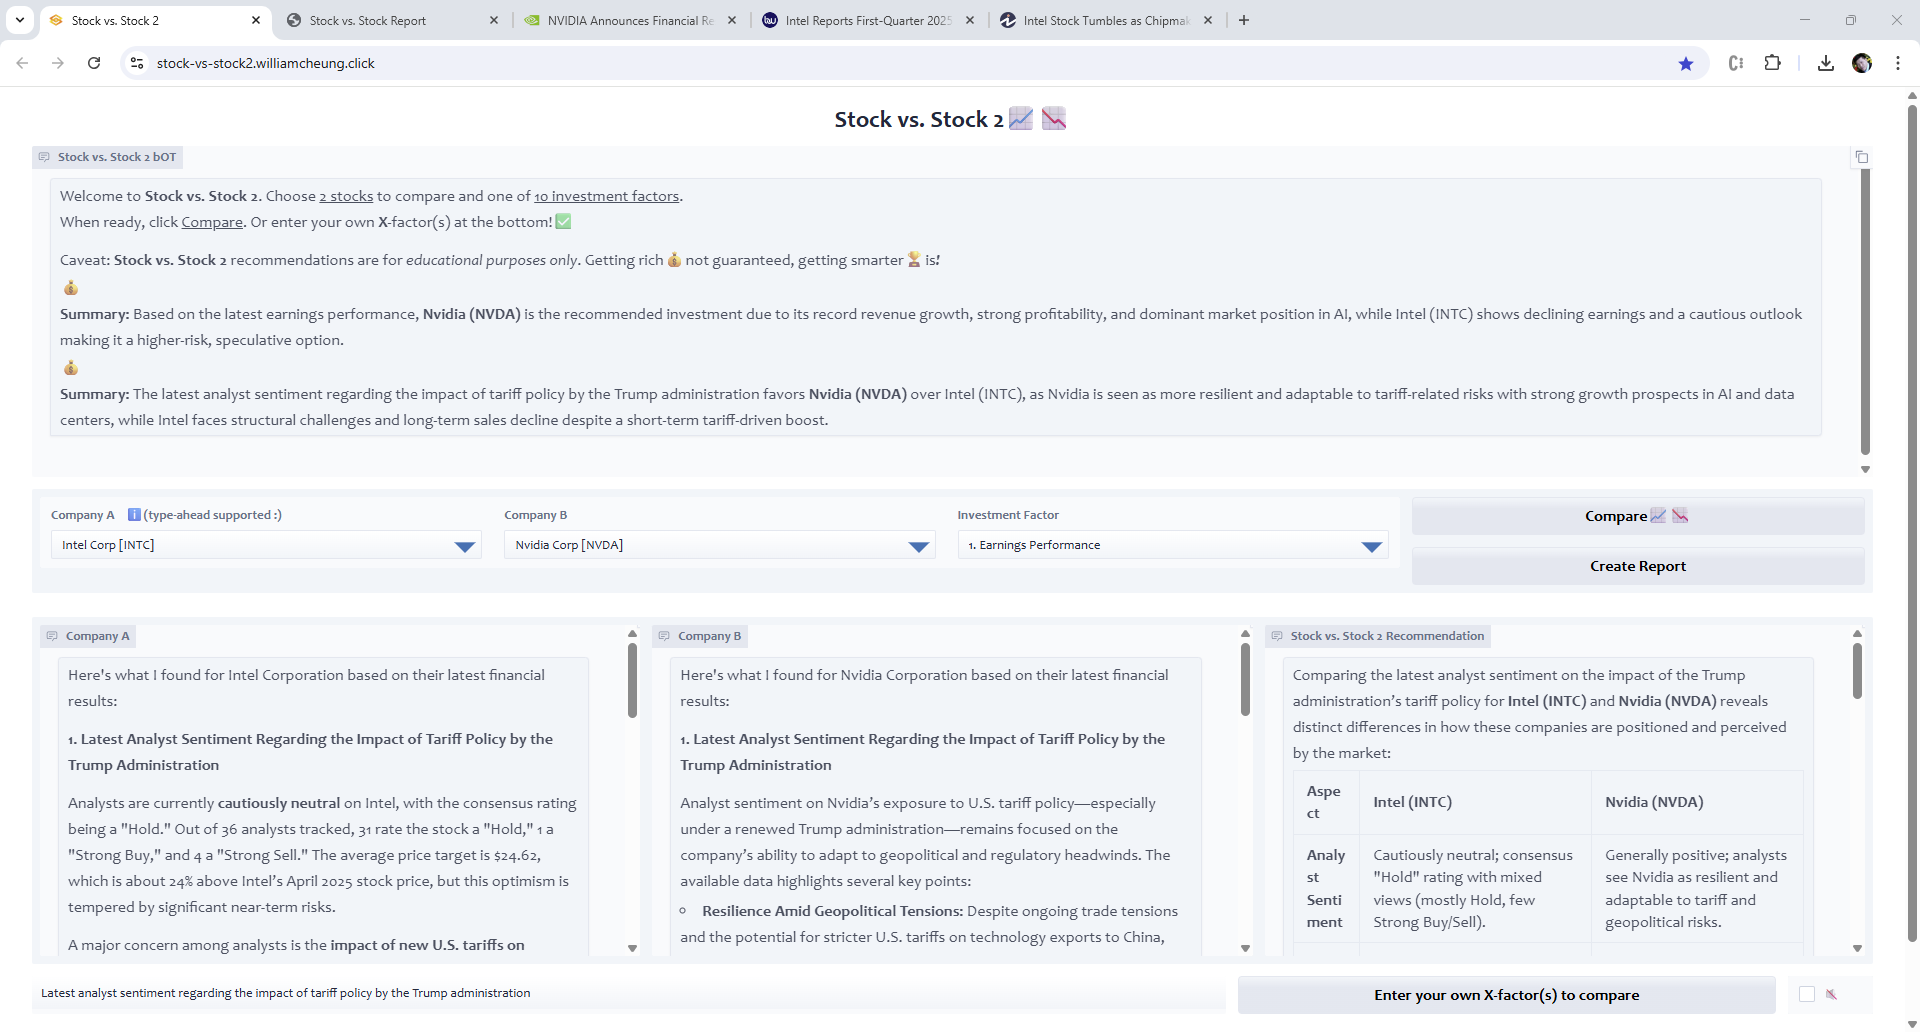Click the muted speaker icon at bottom right
1920x1032 pixels.
[1831, 994]
